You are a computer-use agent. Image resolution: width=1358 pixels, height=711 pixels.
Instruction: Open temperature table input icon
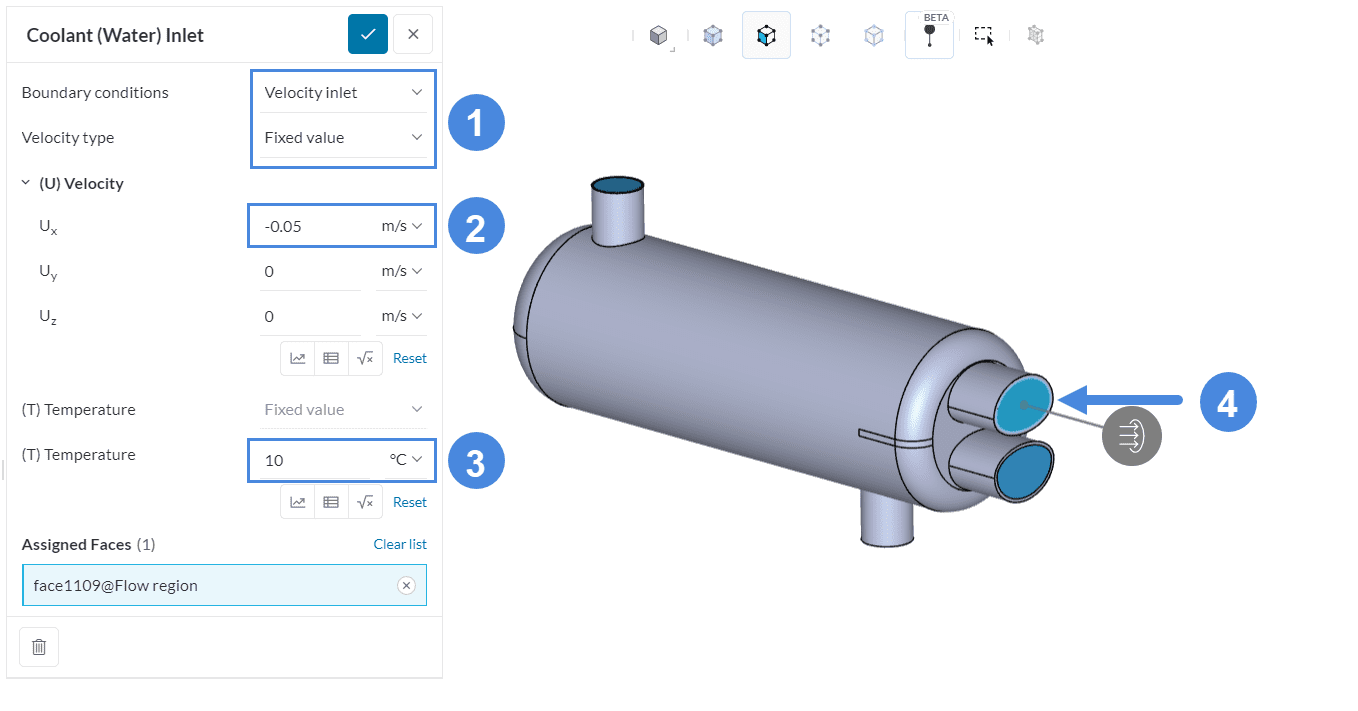(x=331, y=502)
